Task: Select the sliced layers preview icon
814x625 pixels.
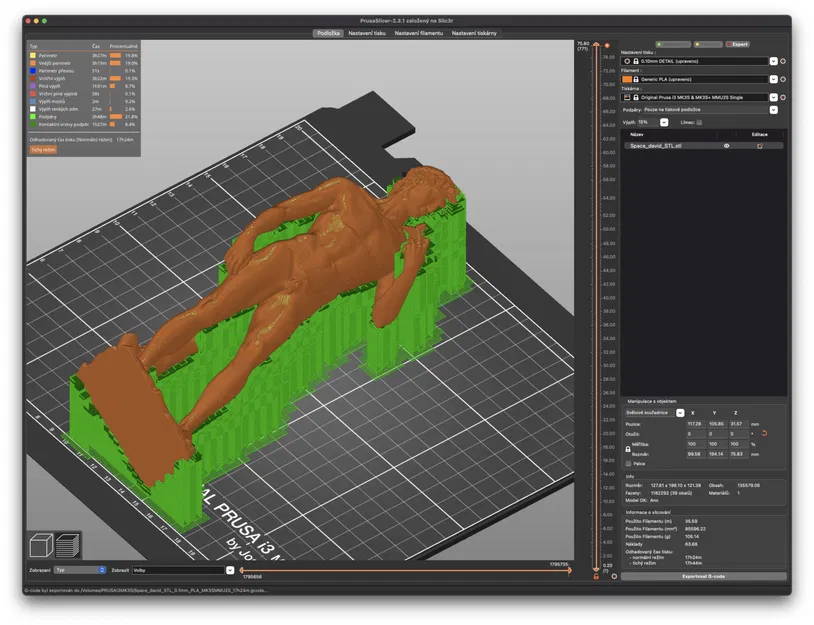Action: [x=67, y=545]
